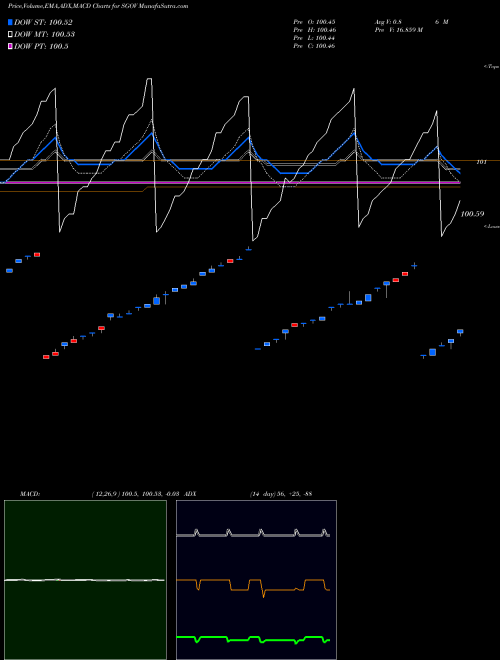Click the last blue candlestick at far right

point(460,332)
